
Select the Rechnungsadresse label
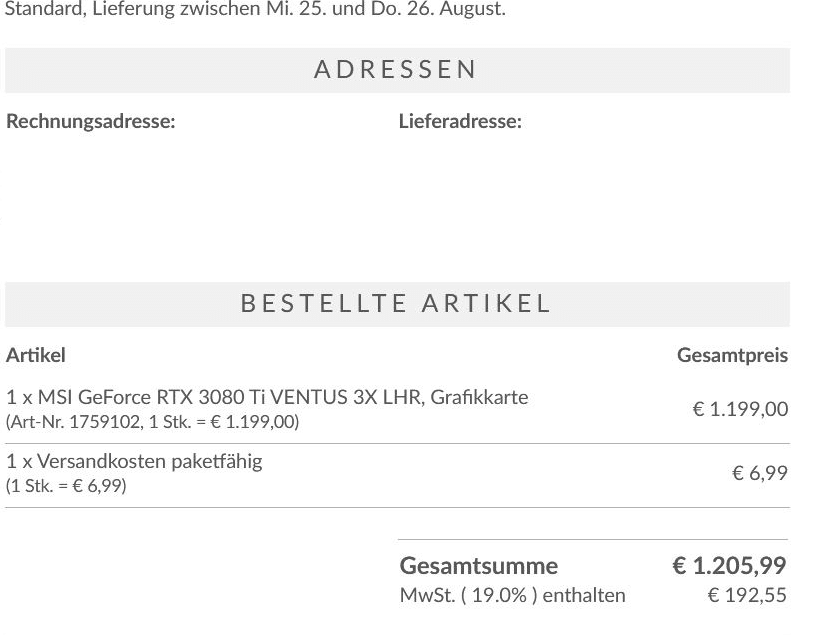pyautogui.click(x=91, y=121)
